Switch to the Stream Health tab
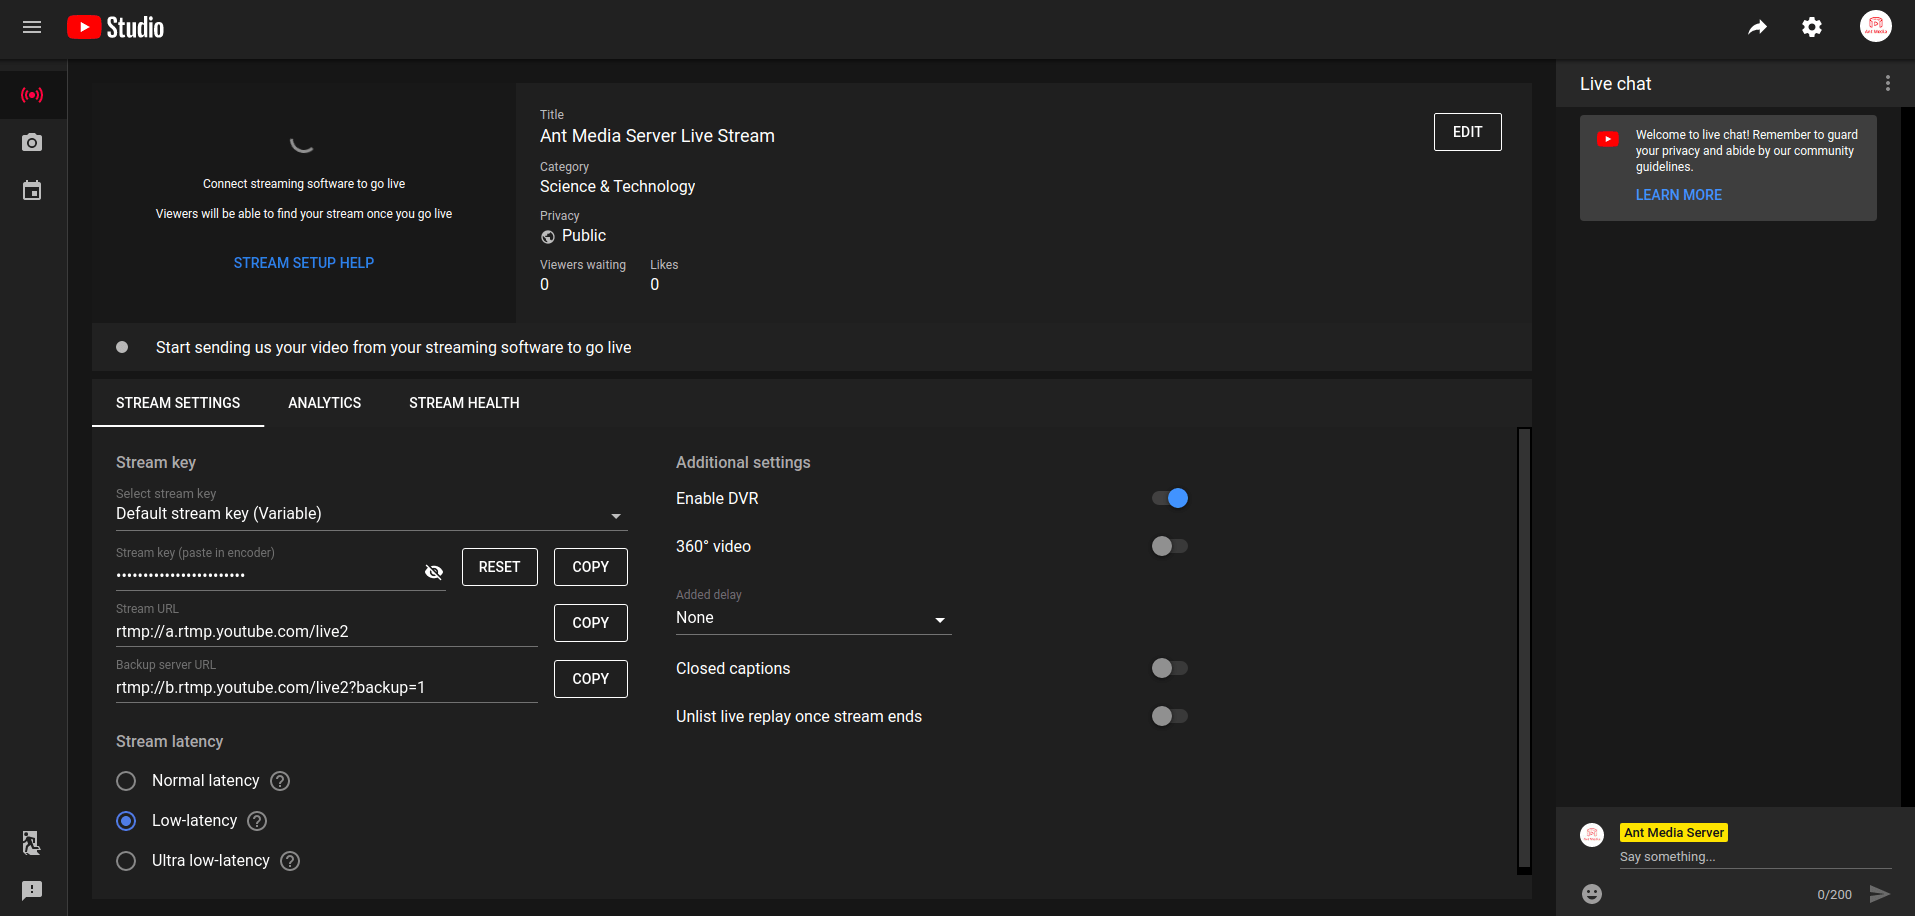This screenshot has height=916, width=1915. [x=464, y=403]
